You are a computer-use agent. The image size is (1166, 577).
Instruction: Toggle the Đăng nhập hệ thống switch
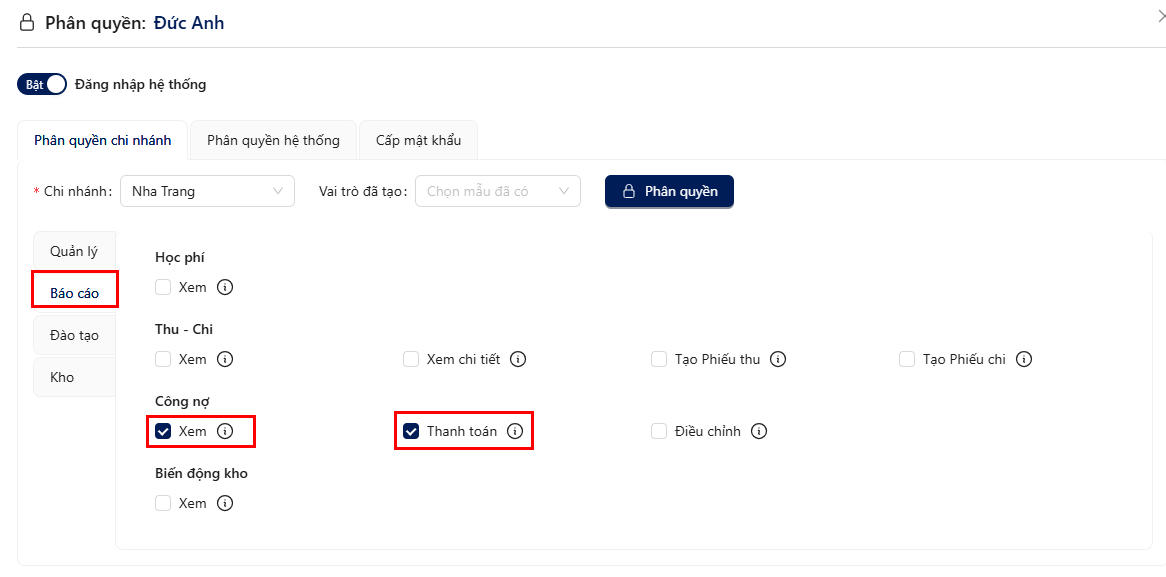click(42, 85)
